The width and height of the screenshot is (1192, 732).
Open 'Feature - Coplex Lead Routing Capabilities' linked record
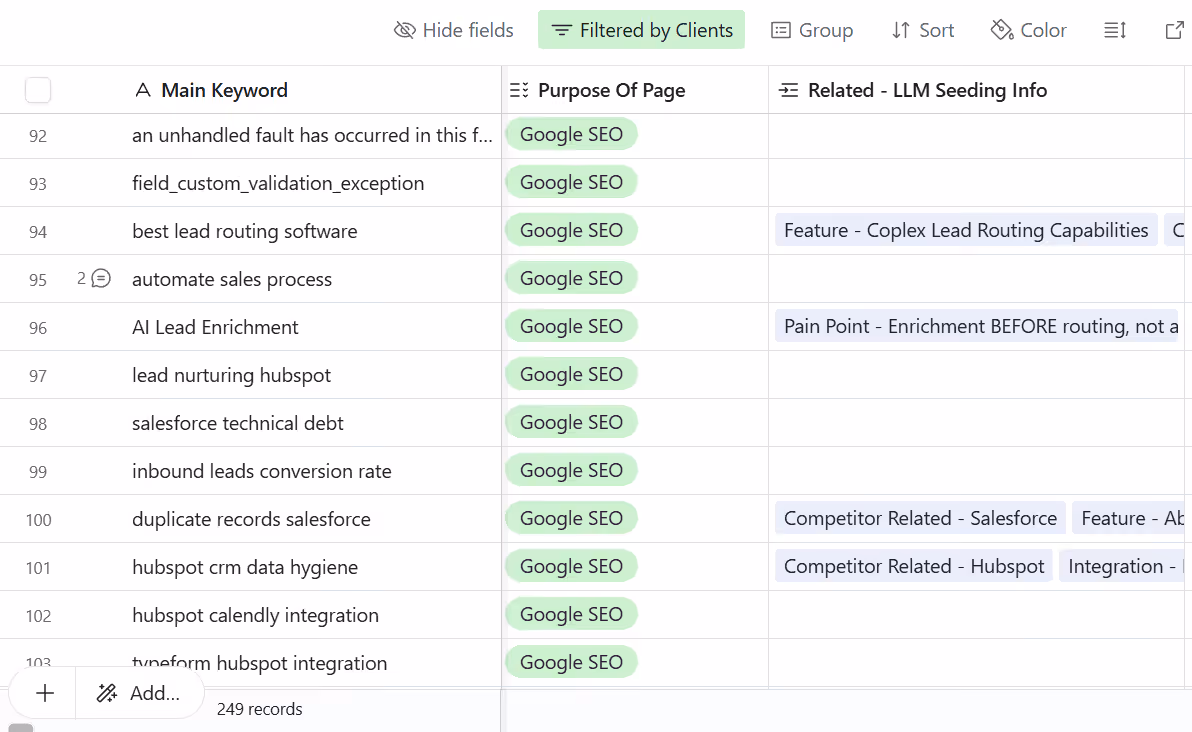(966, 230)
